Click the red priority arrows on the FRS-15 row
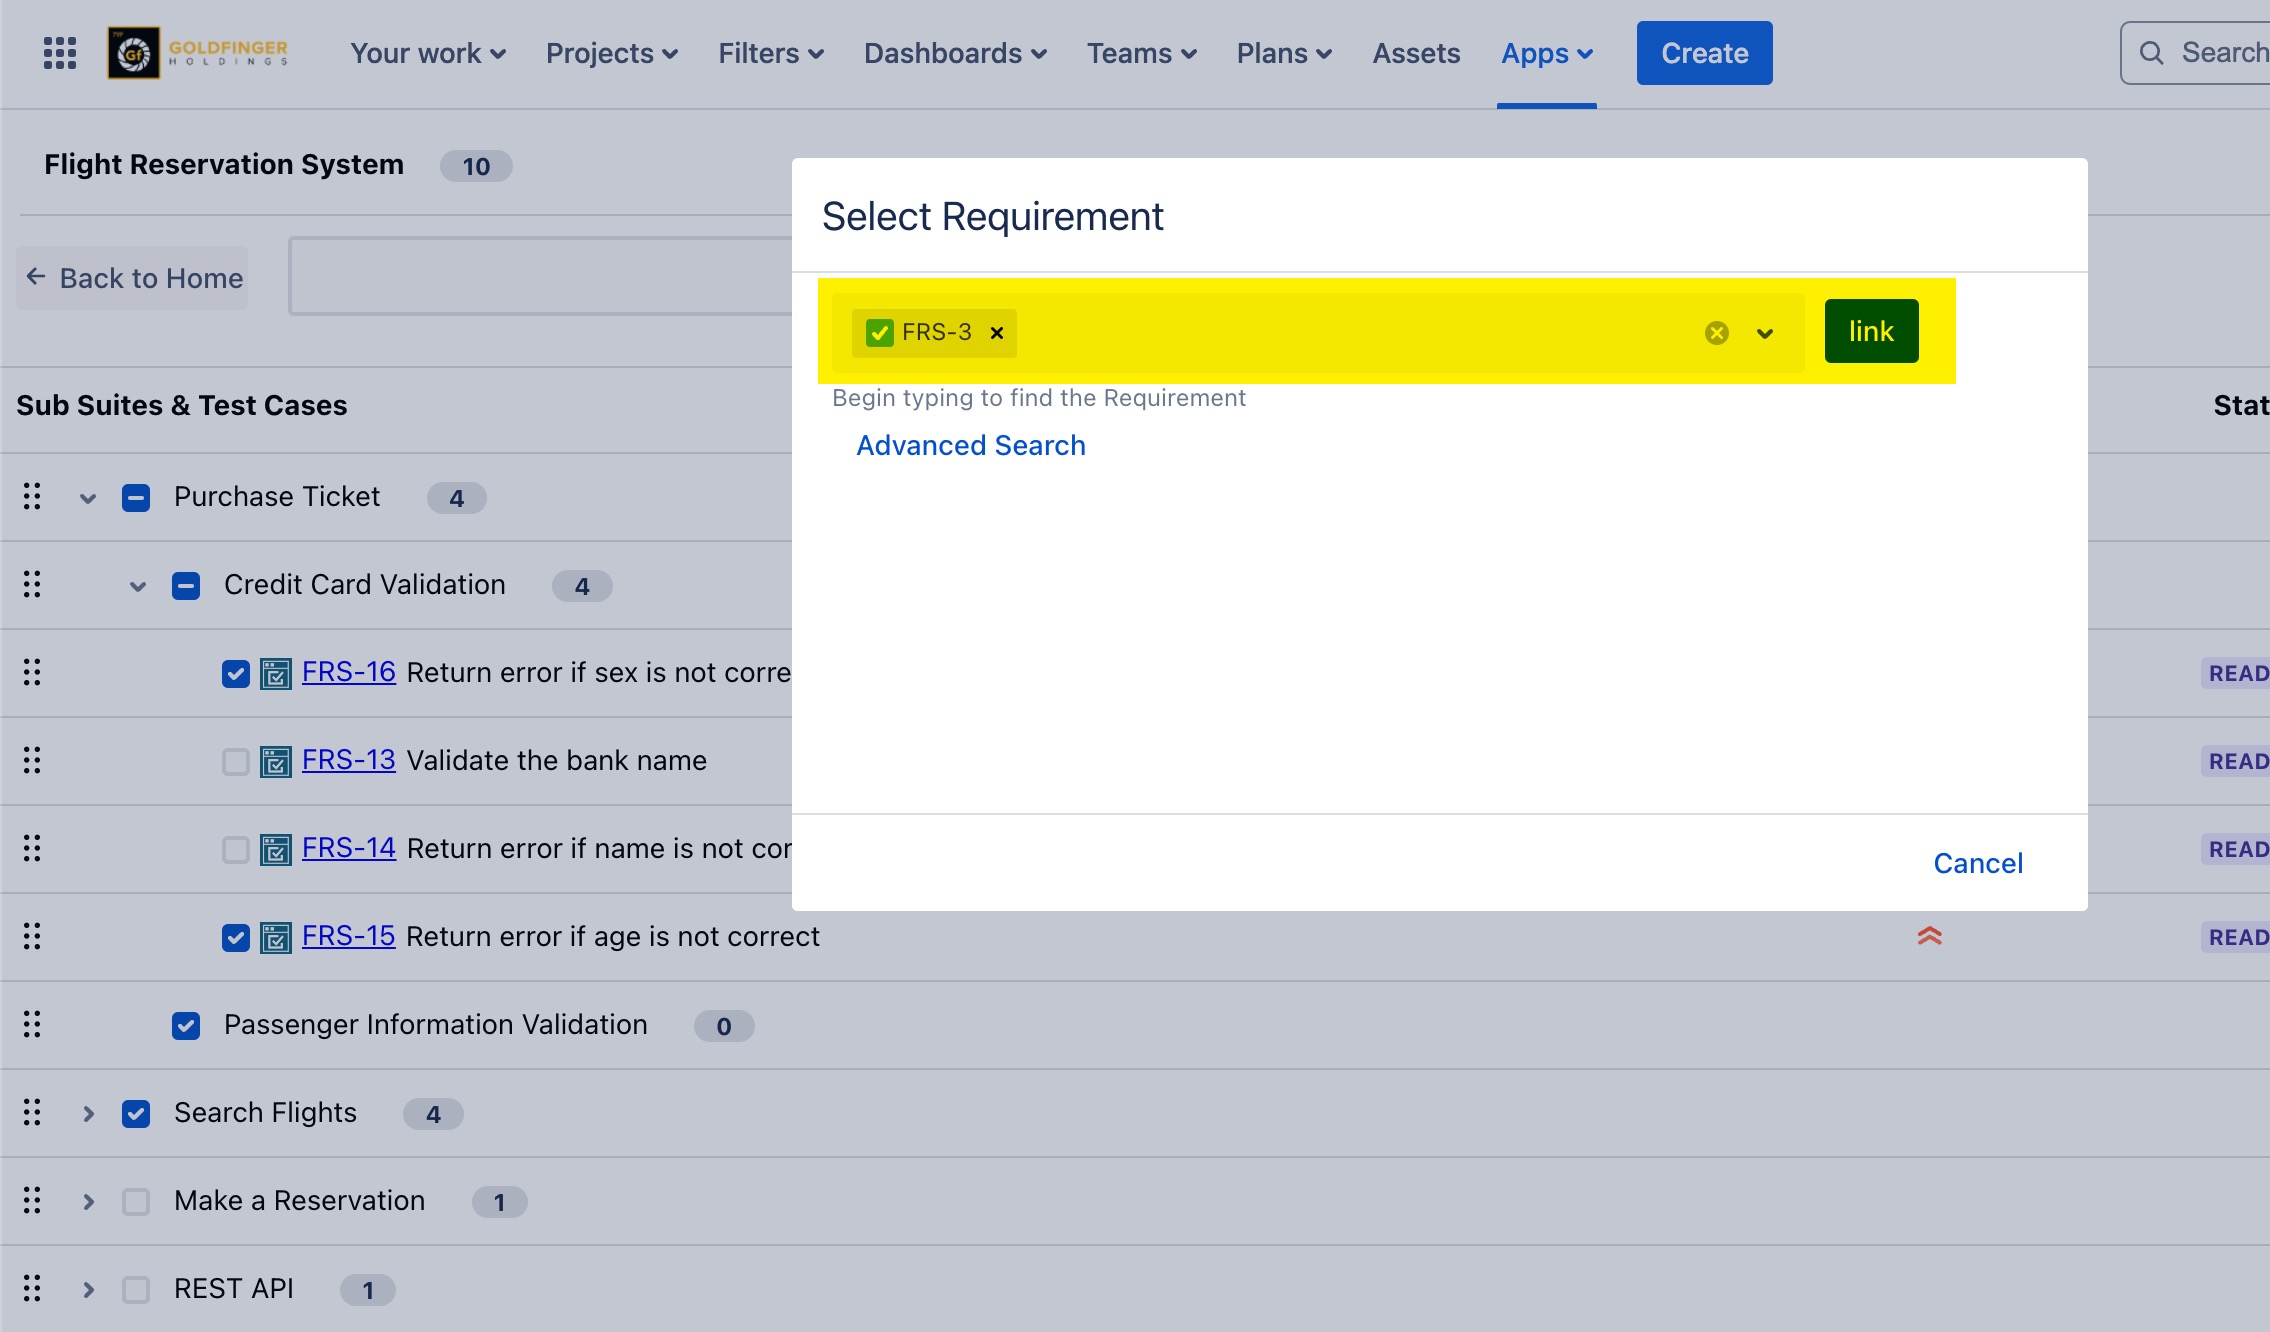2270x1332 pixels. (1929, 937)
